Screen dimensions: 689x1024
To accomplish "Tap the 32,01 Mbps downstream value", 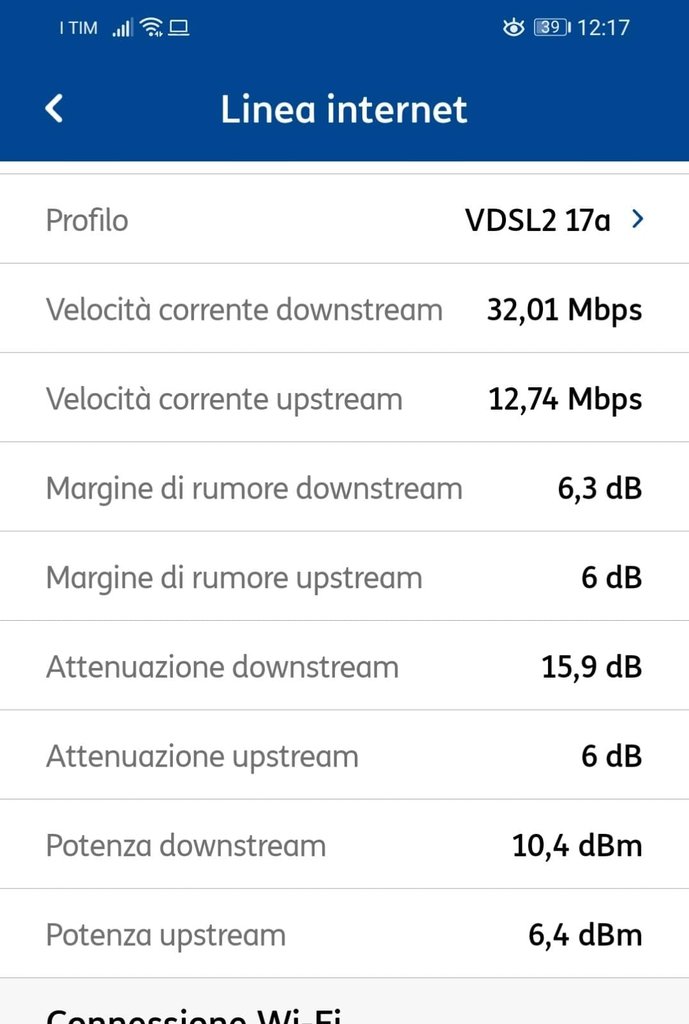I will point(564,309).
